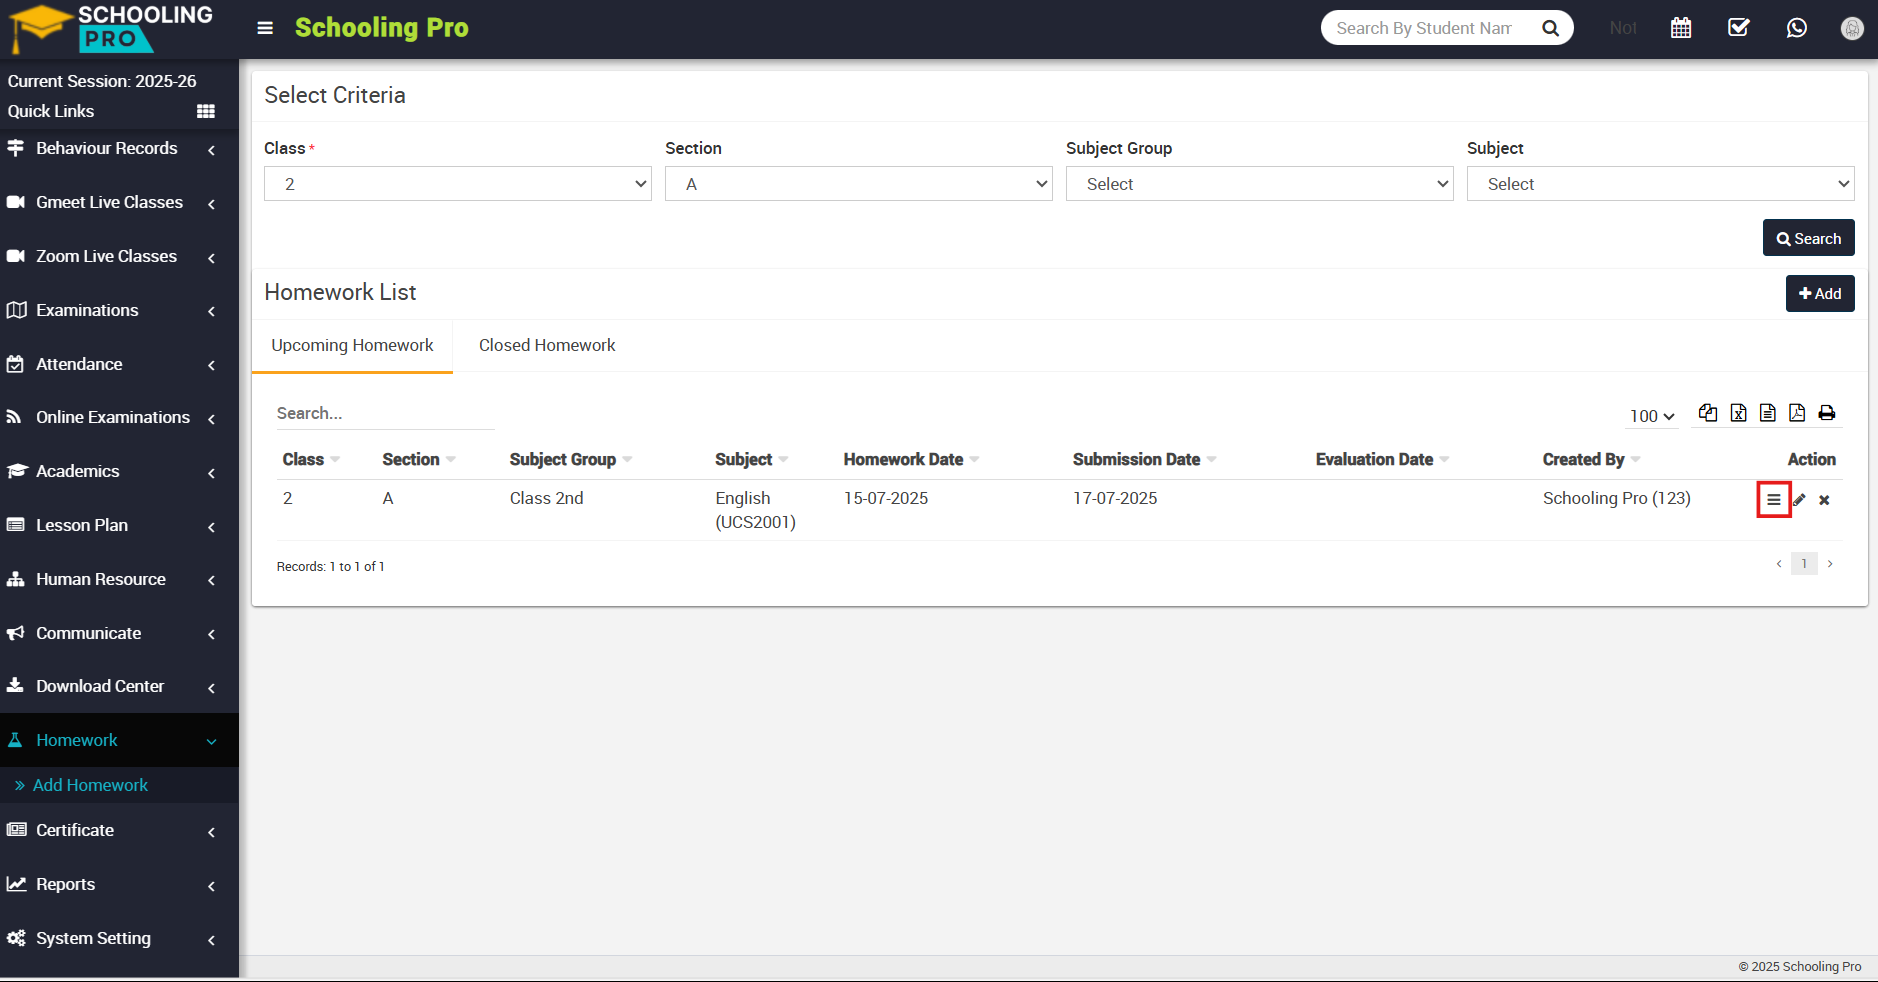Expand Behaviour Records in the sidebar
The width and height of the screenshot is (1878, 982).
tap(119, 148)
